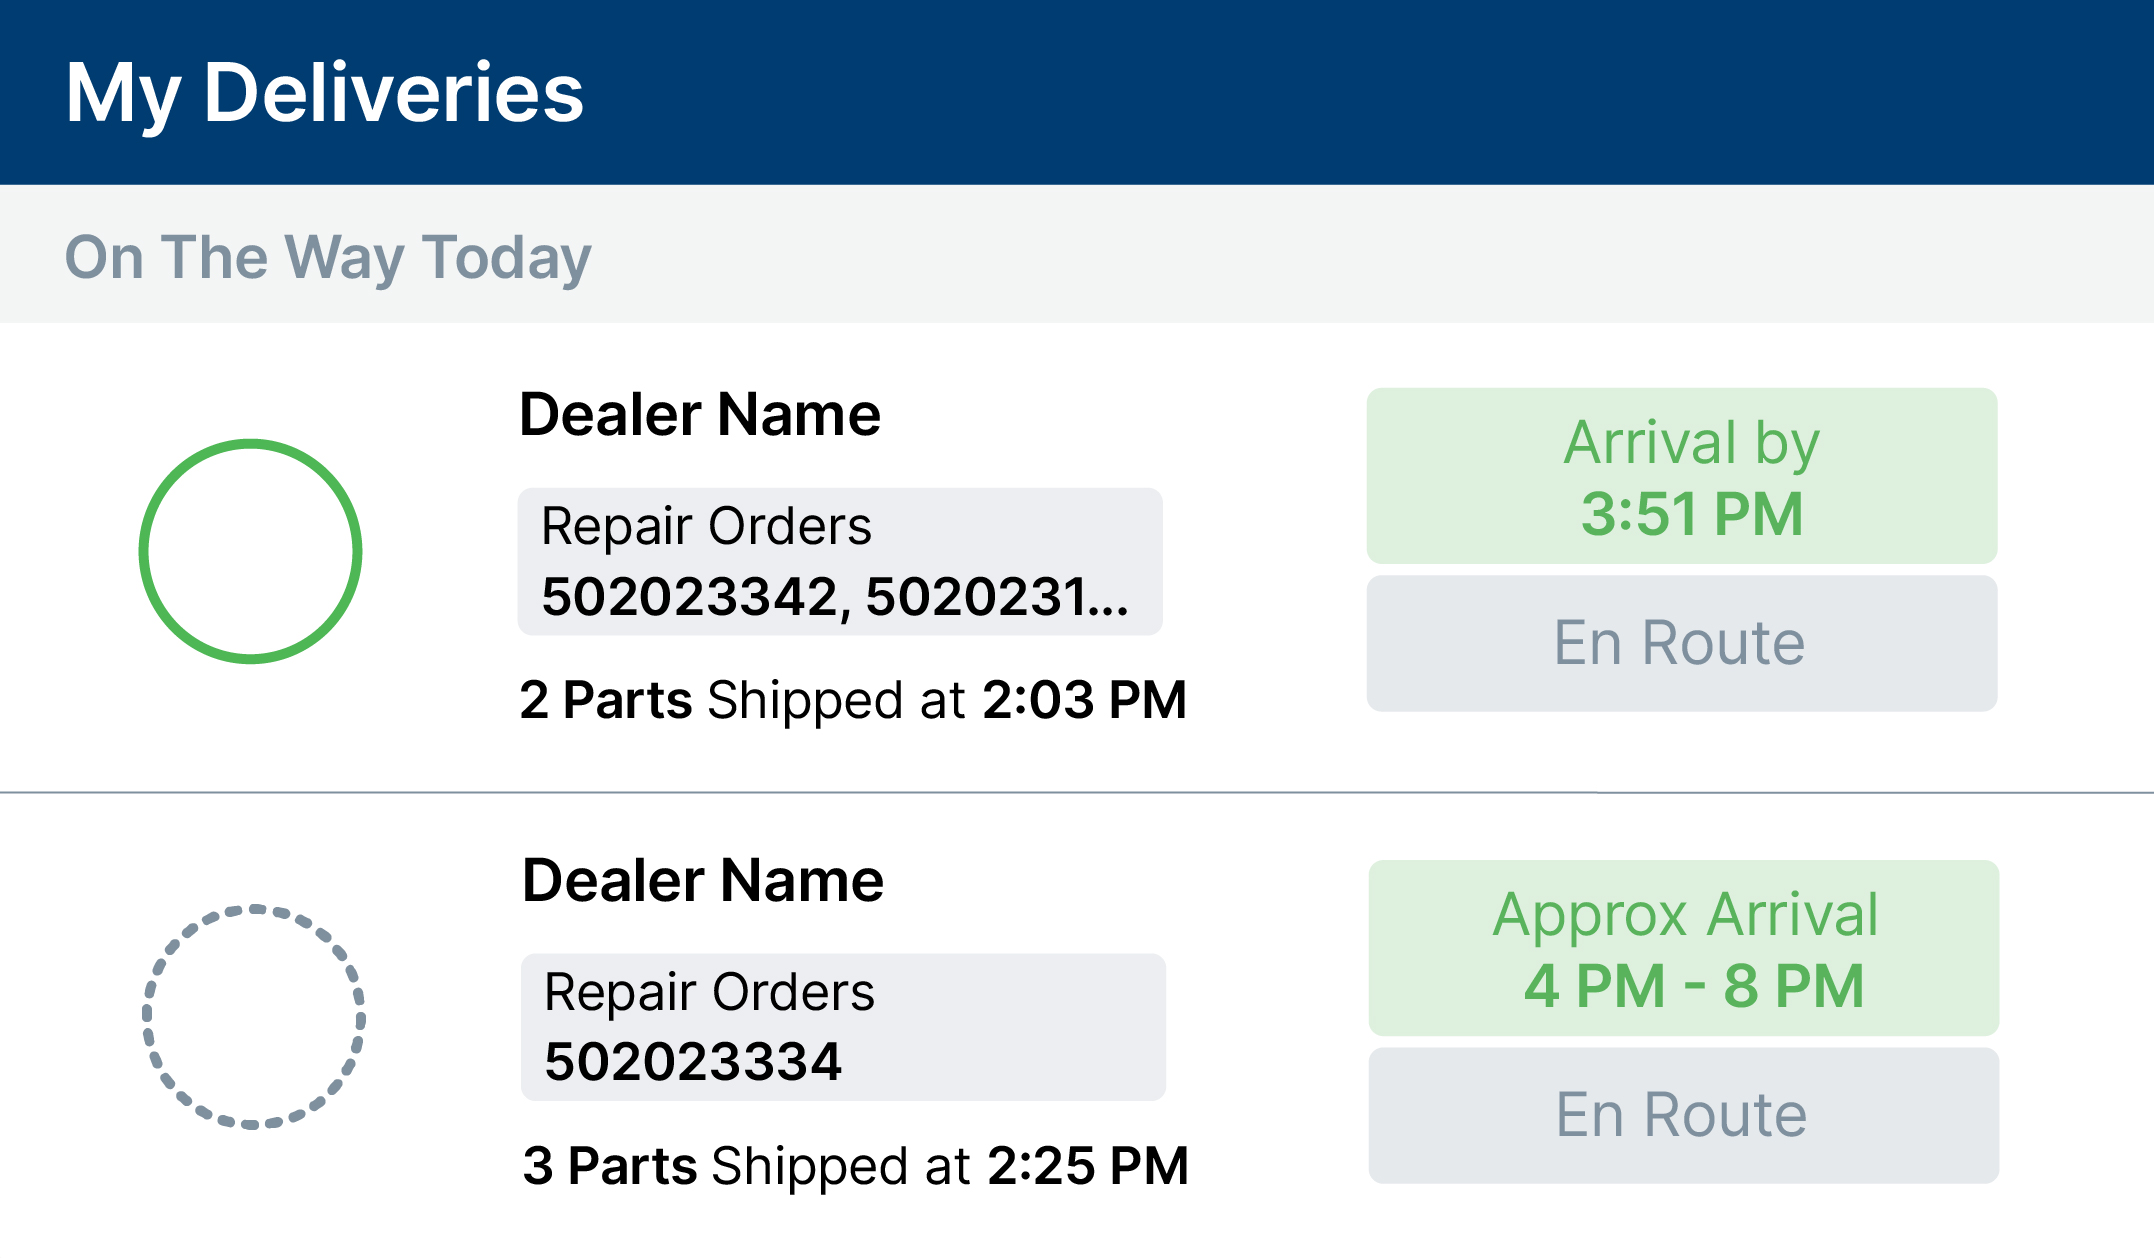Select the My Deliveries header title

[324, 92]
